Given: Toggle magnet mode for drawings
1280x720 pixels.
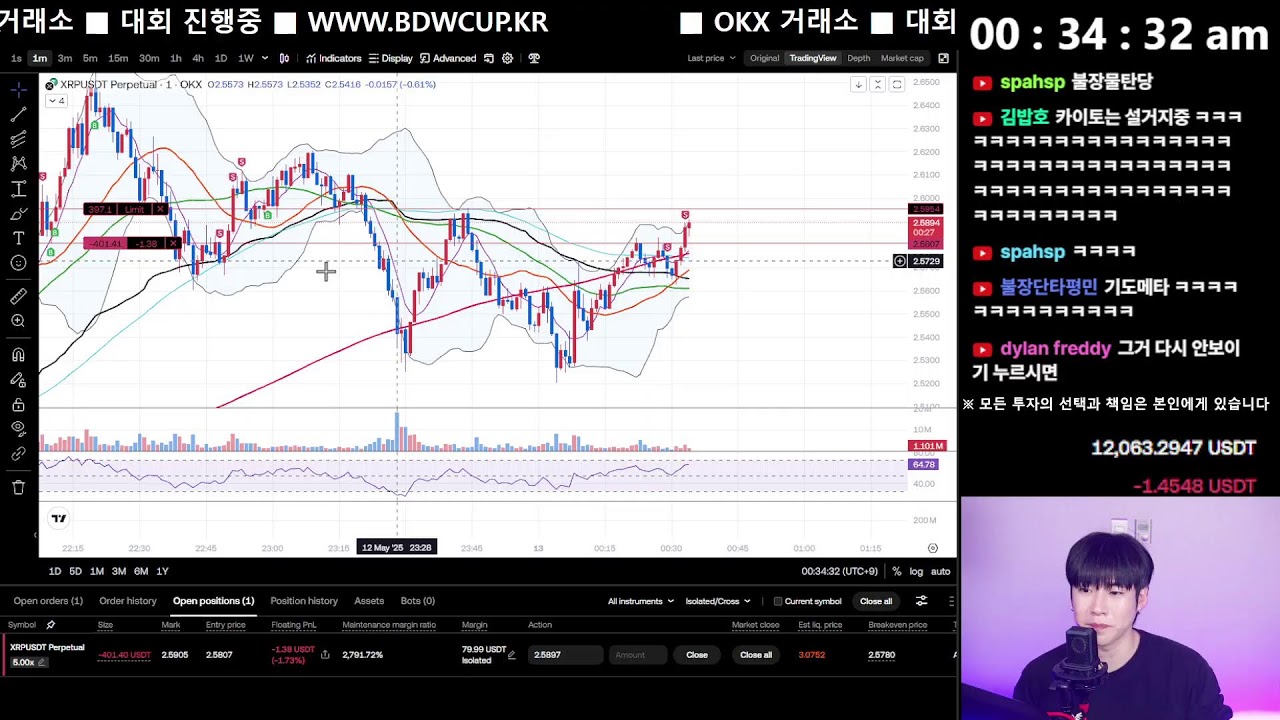Looking at the screenshot, I should click(x=18, y=355).
